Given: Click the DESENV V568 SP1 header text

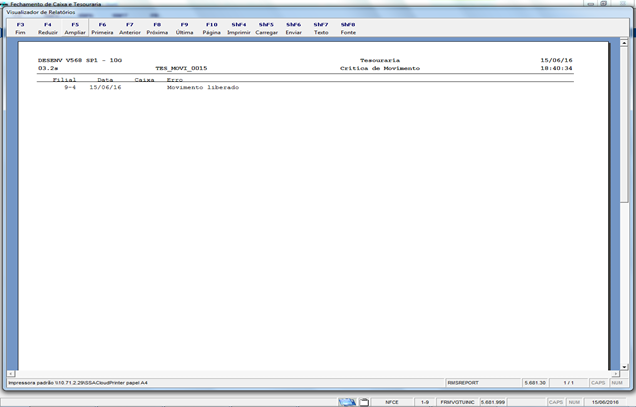Looking at the screenshot, I should 80,60.
